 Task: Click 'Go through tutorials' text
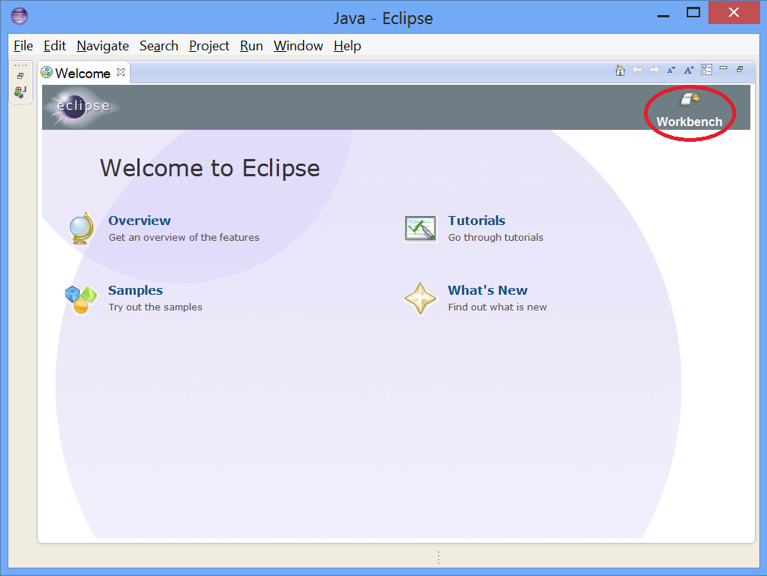pos(496,238)
